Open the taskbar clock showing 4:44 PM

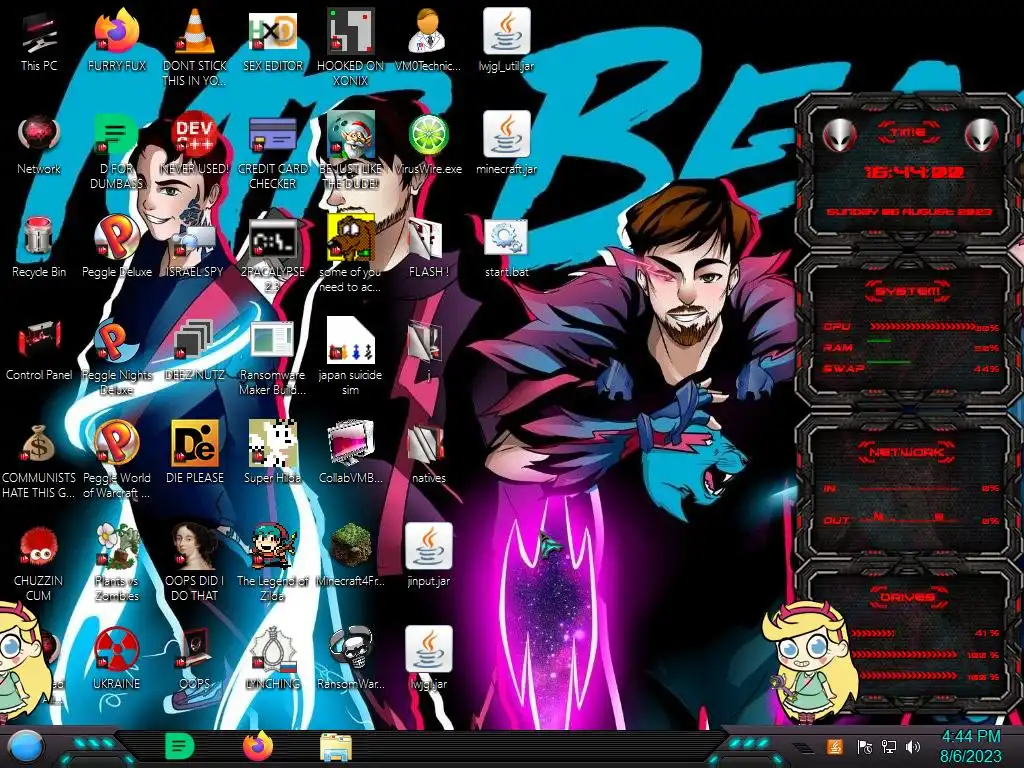[x=970, y=746]
